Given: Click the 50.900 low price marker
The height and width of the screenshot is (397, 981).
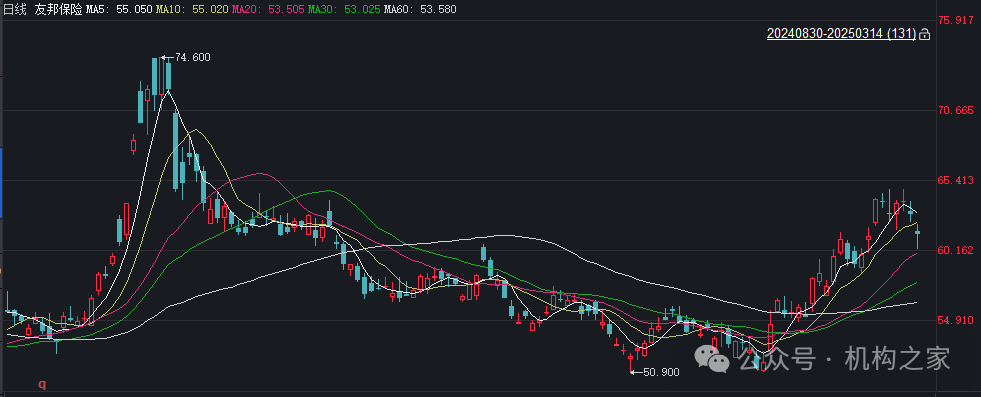Looking at the screenshot, I should (x=661, y=372).
